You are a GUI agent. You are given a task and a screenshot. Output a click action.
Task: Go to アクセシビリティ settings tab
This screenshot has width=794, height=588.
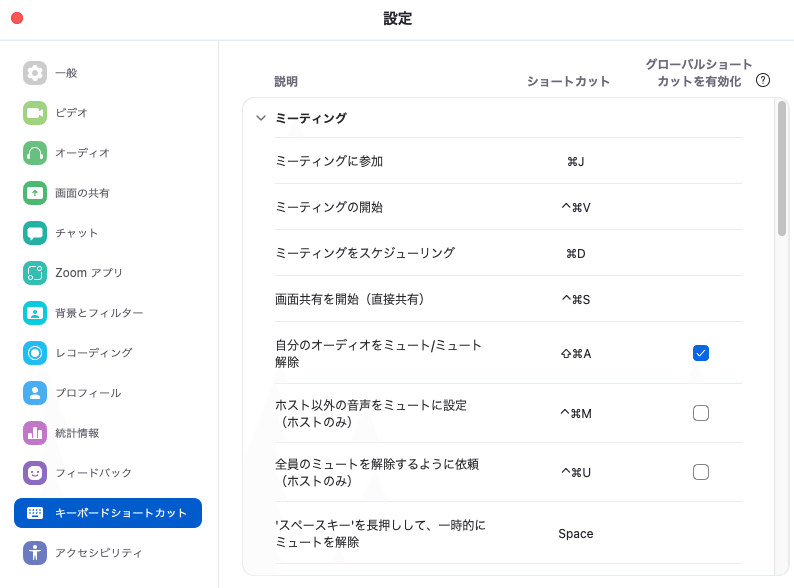pyautogui.click(x=99, y=552)
